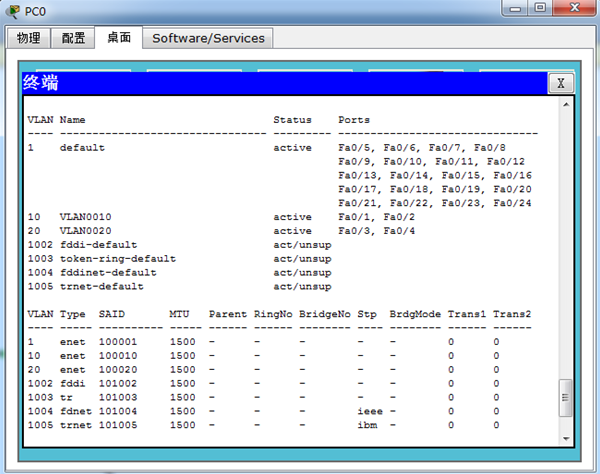Click the 'Fa0/3, Fa0/4' ports text
Viewport: 600px width, 474px height.
(377, 231)
